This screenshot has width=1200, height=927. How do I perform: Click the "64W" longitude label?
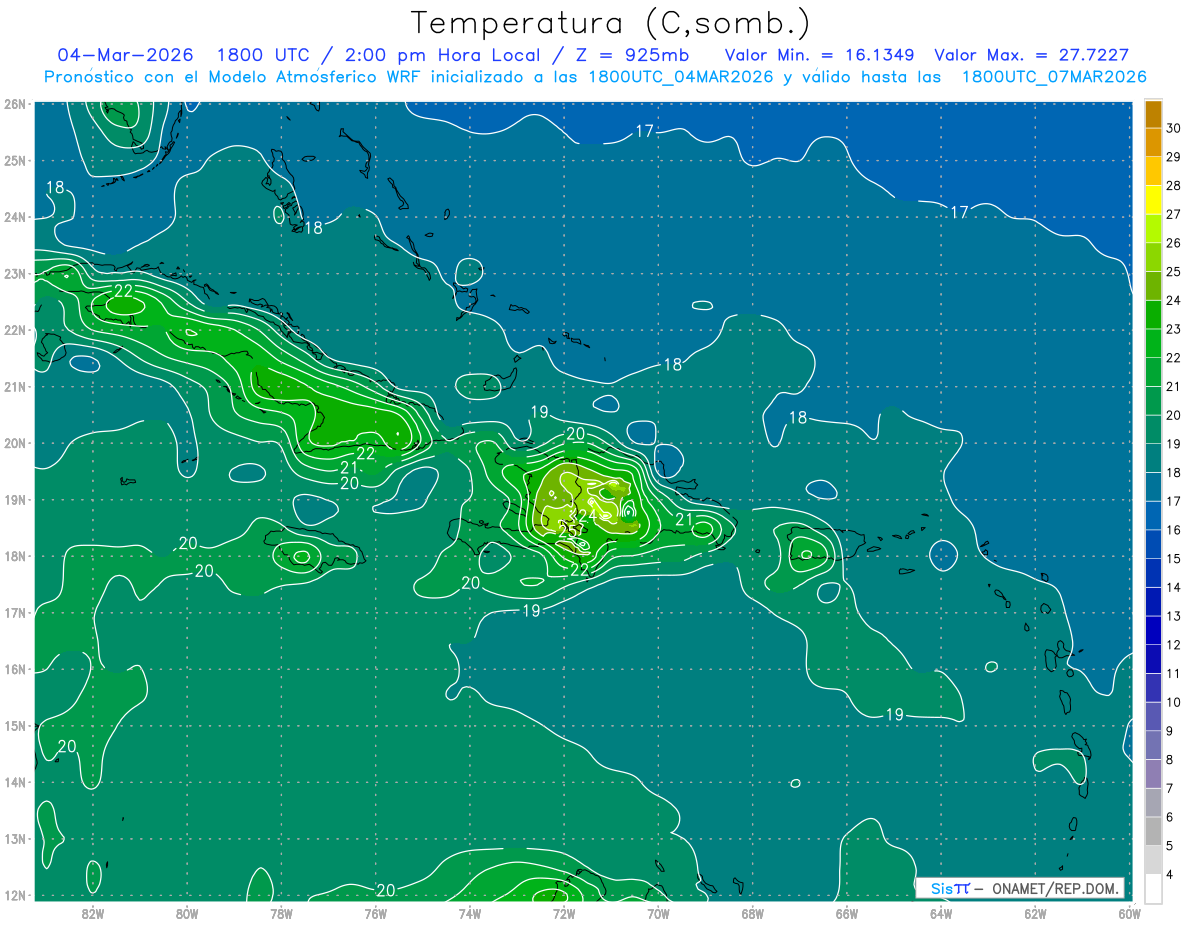[940, 913]
